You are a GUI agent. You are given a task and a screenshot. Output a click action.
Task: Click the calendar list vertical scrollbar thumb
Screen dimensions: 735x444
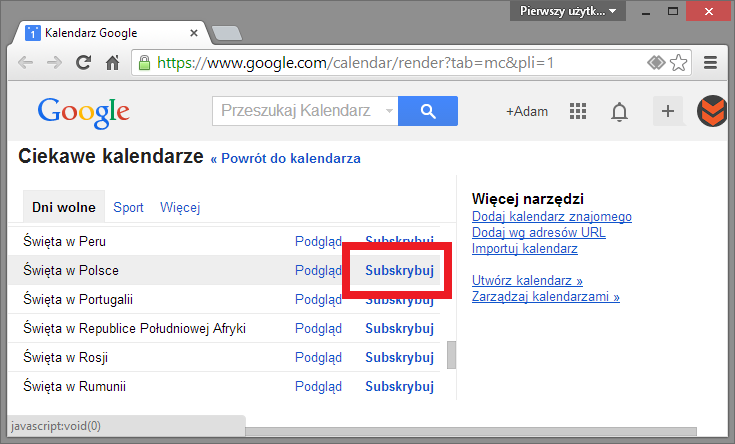[451, 355]
